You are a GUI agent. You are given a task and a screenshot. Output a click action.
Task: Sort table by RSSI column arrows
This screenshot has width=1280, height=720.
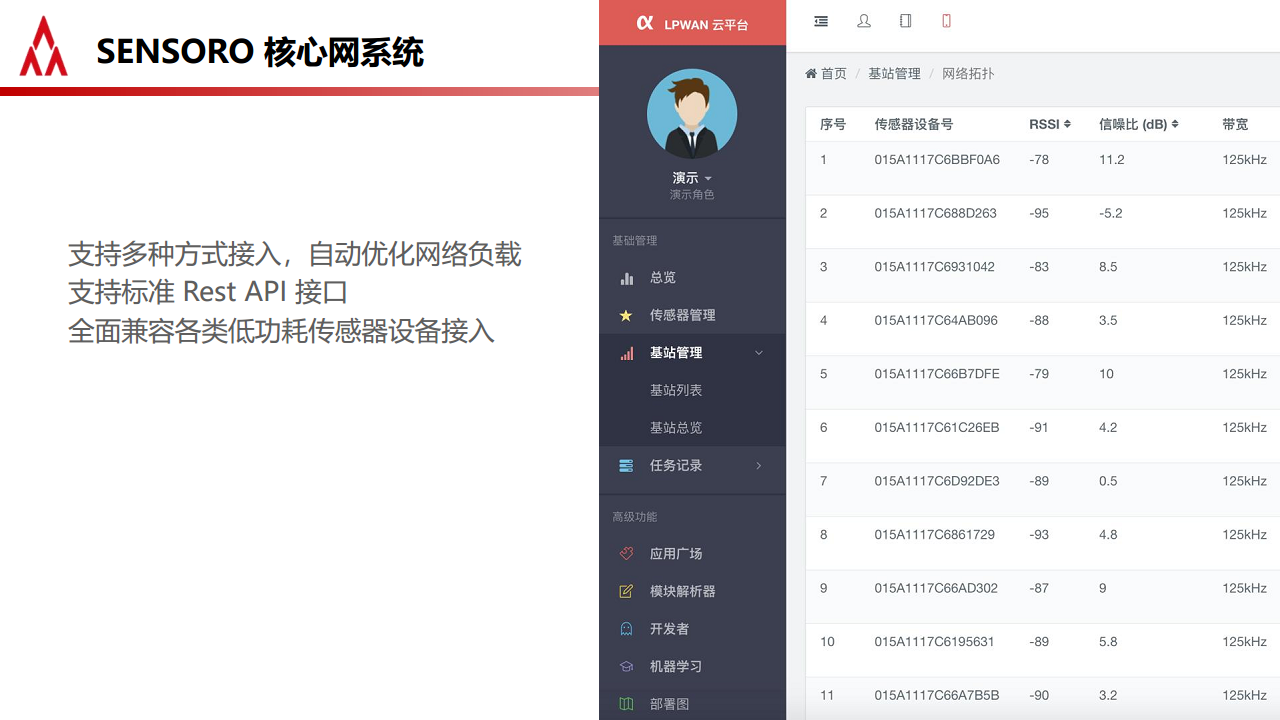click(x=1067, y=125)
